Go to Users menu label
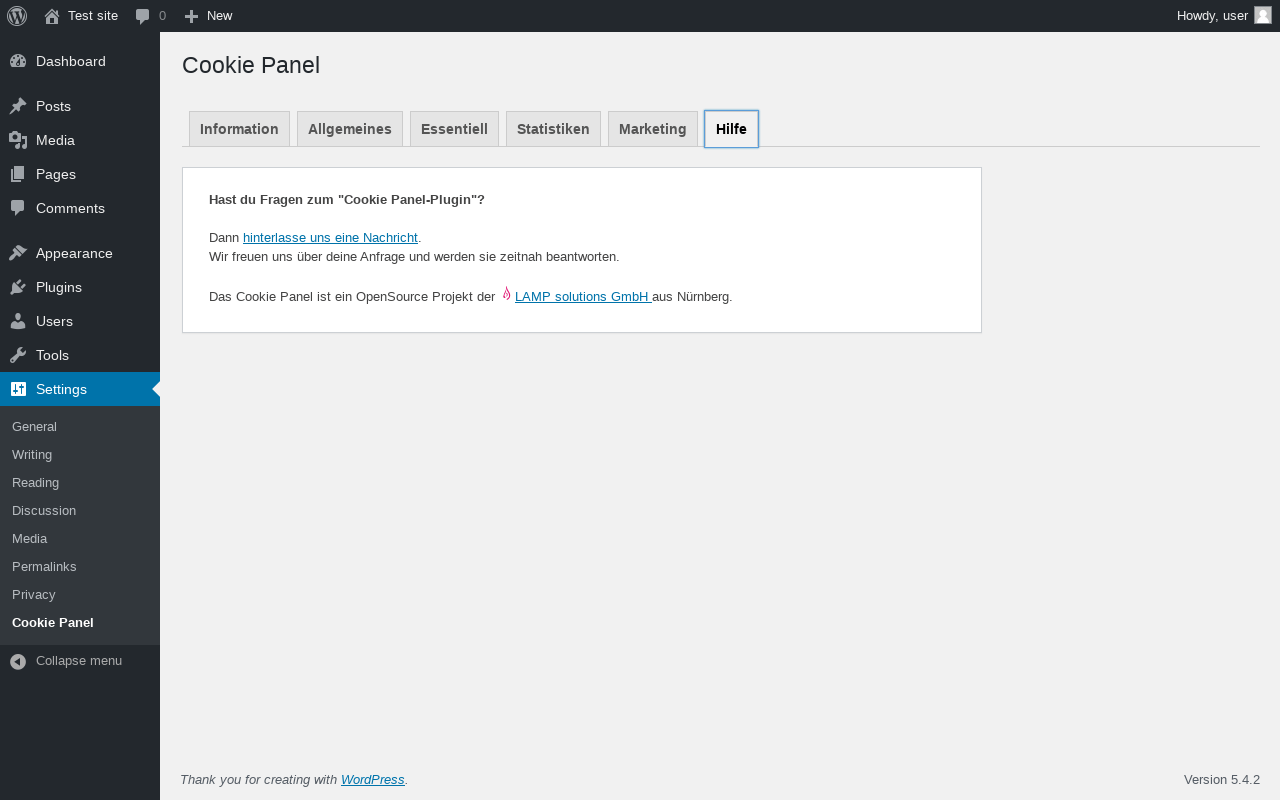The width and height of the screenshot is (1280, 800). point(54,321)
